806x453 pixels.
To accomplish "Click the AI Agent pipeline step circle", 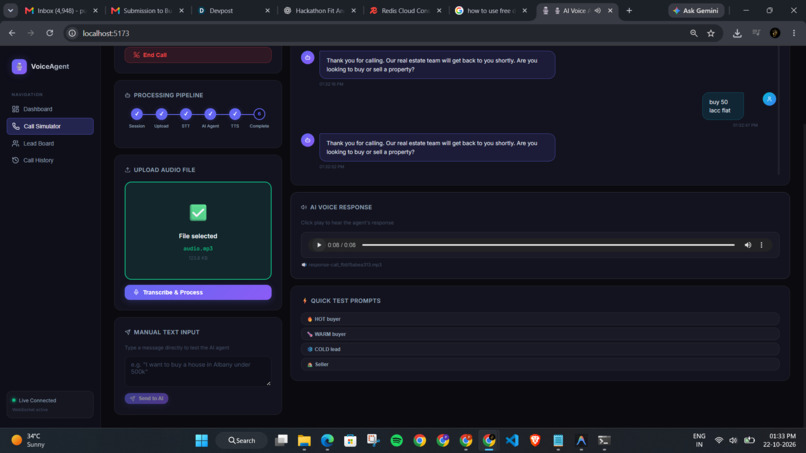I will click(x=210, y=114).
